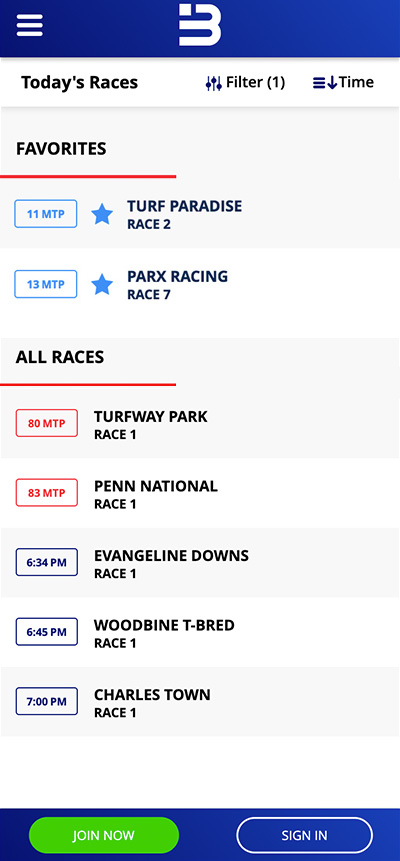
Task: Click the Sign In button
Action: click(304, 835)
